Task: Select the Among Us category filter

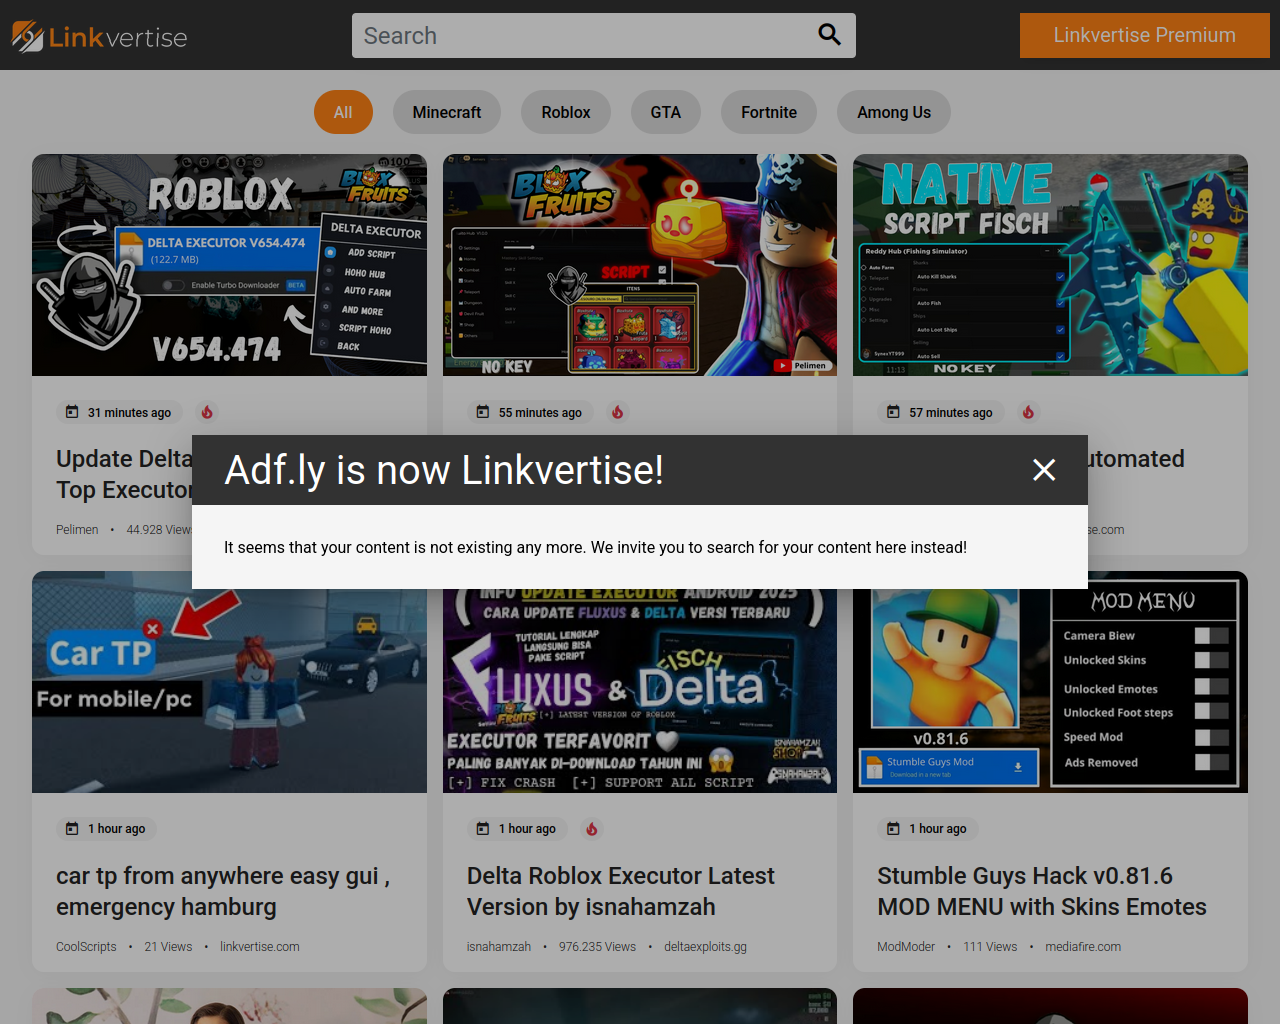Action: (x=894, y=112)
